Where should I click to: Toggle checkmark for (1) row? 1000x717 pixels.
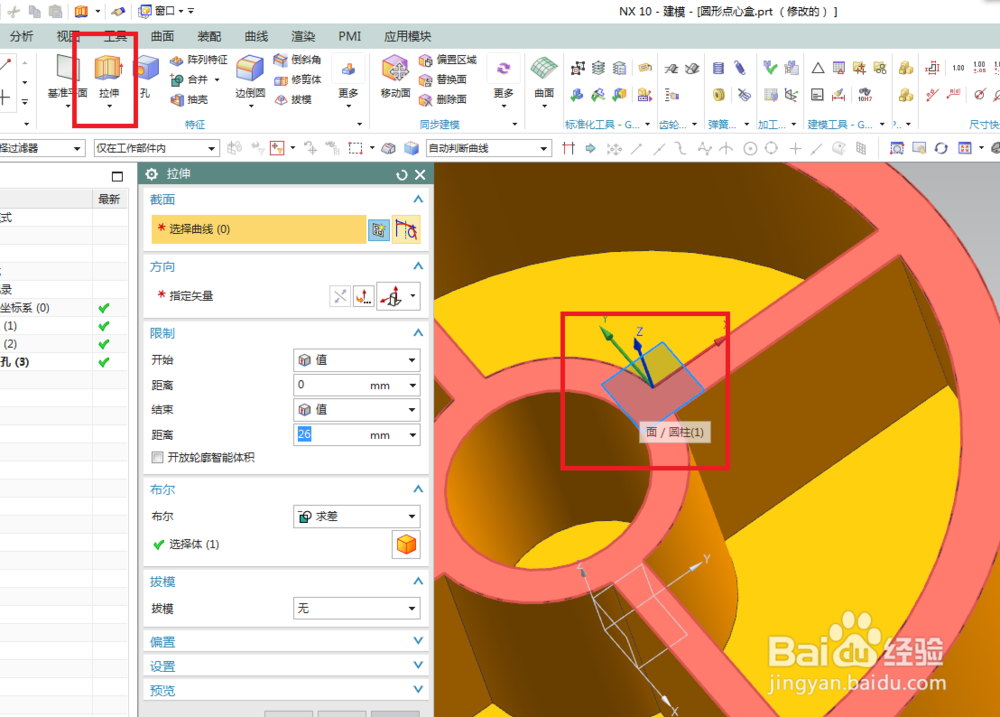[104, 326]
